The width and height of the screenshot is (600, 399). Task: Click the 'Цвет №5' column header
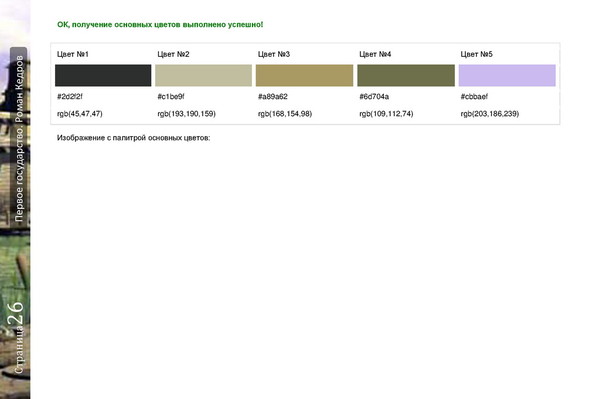(476, 54)
